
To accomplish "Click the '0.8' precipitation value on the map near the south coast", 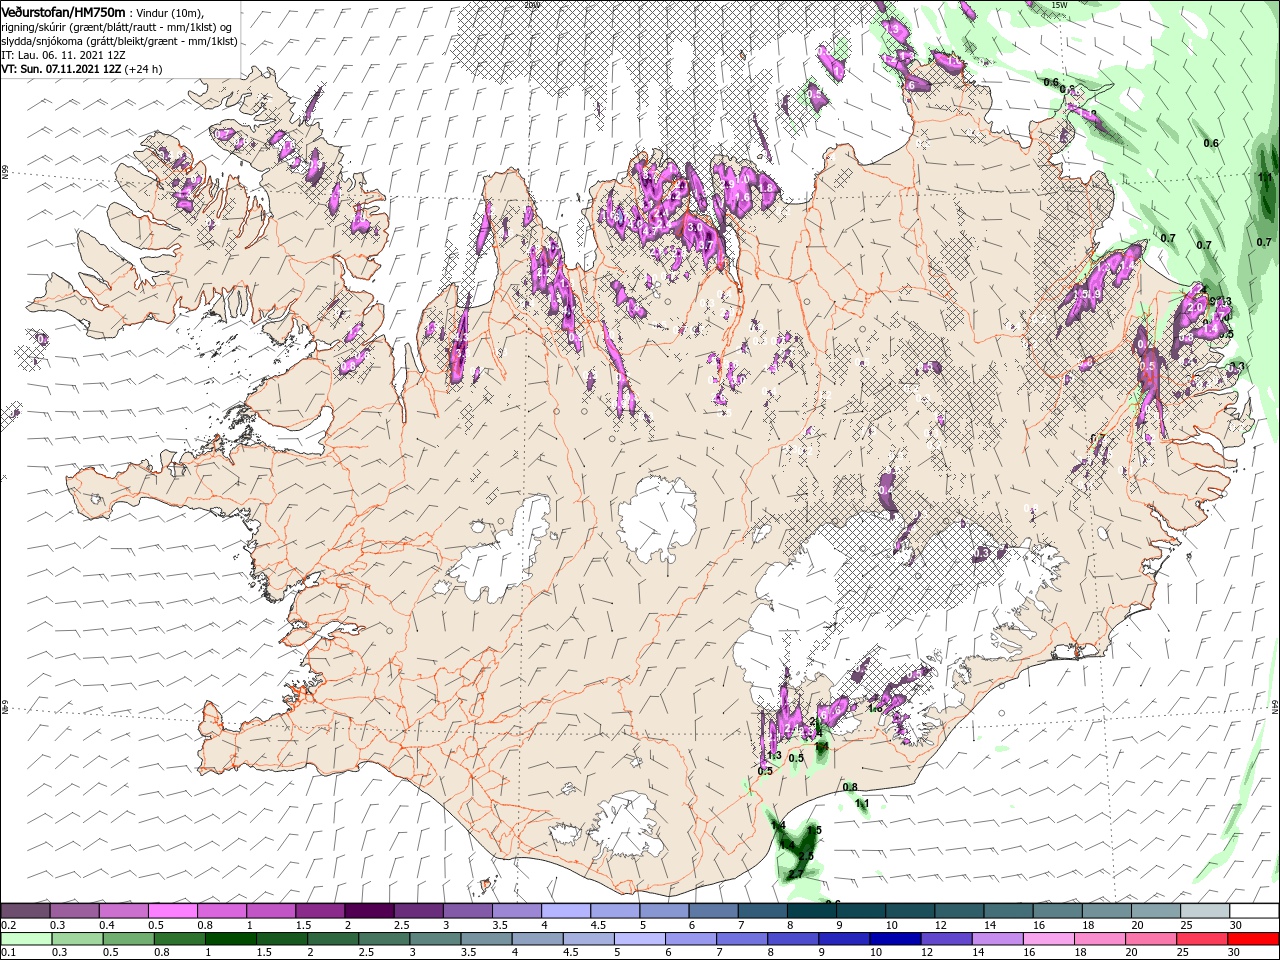I will click(850, 787).
